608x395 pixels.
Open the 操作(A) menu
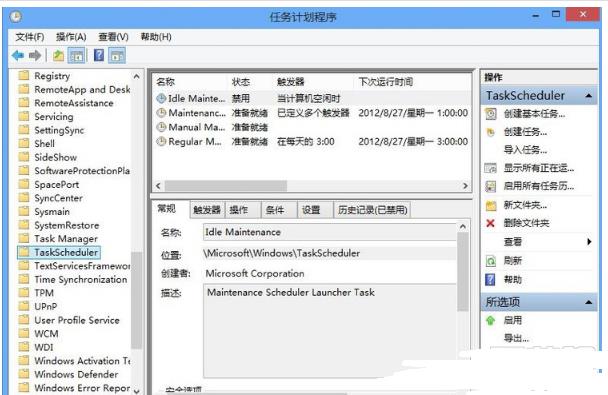tap(71, 37)
